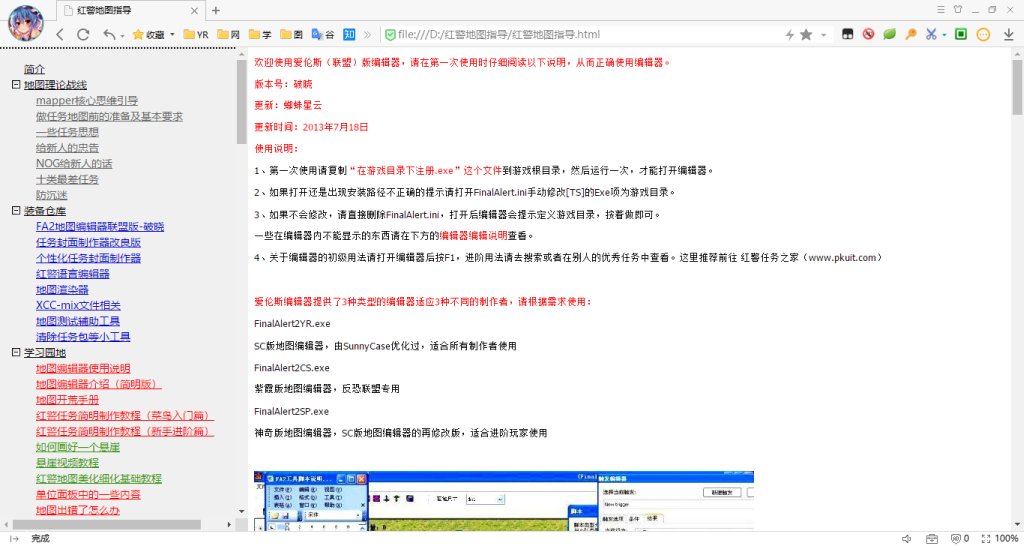
Task: Open the 如何画好一个悬崖 link
Action: pos(78,447)
